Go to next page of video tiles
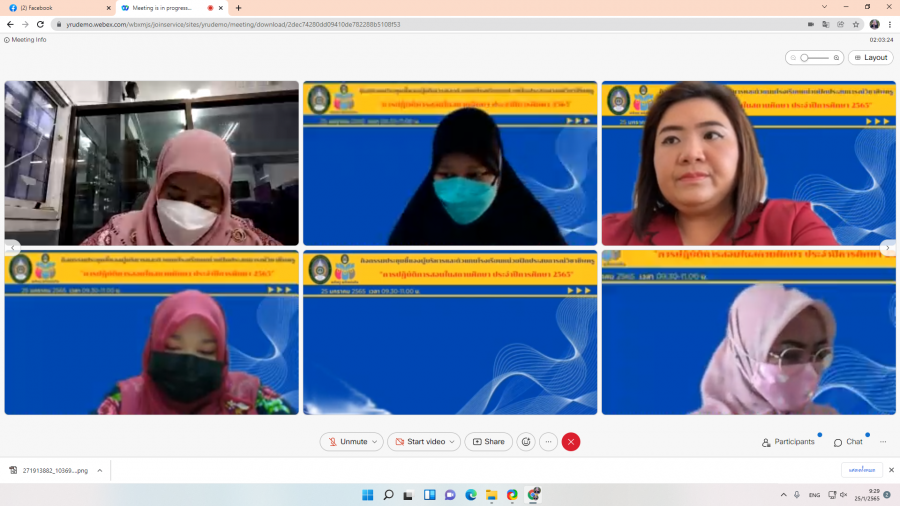The height and width of the screenshot is (506, 900). [887, 247]
